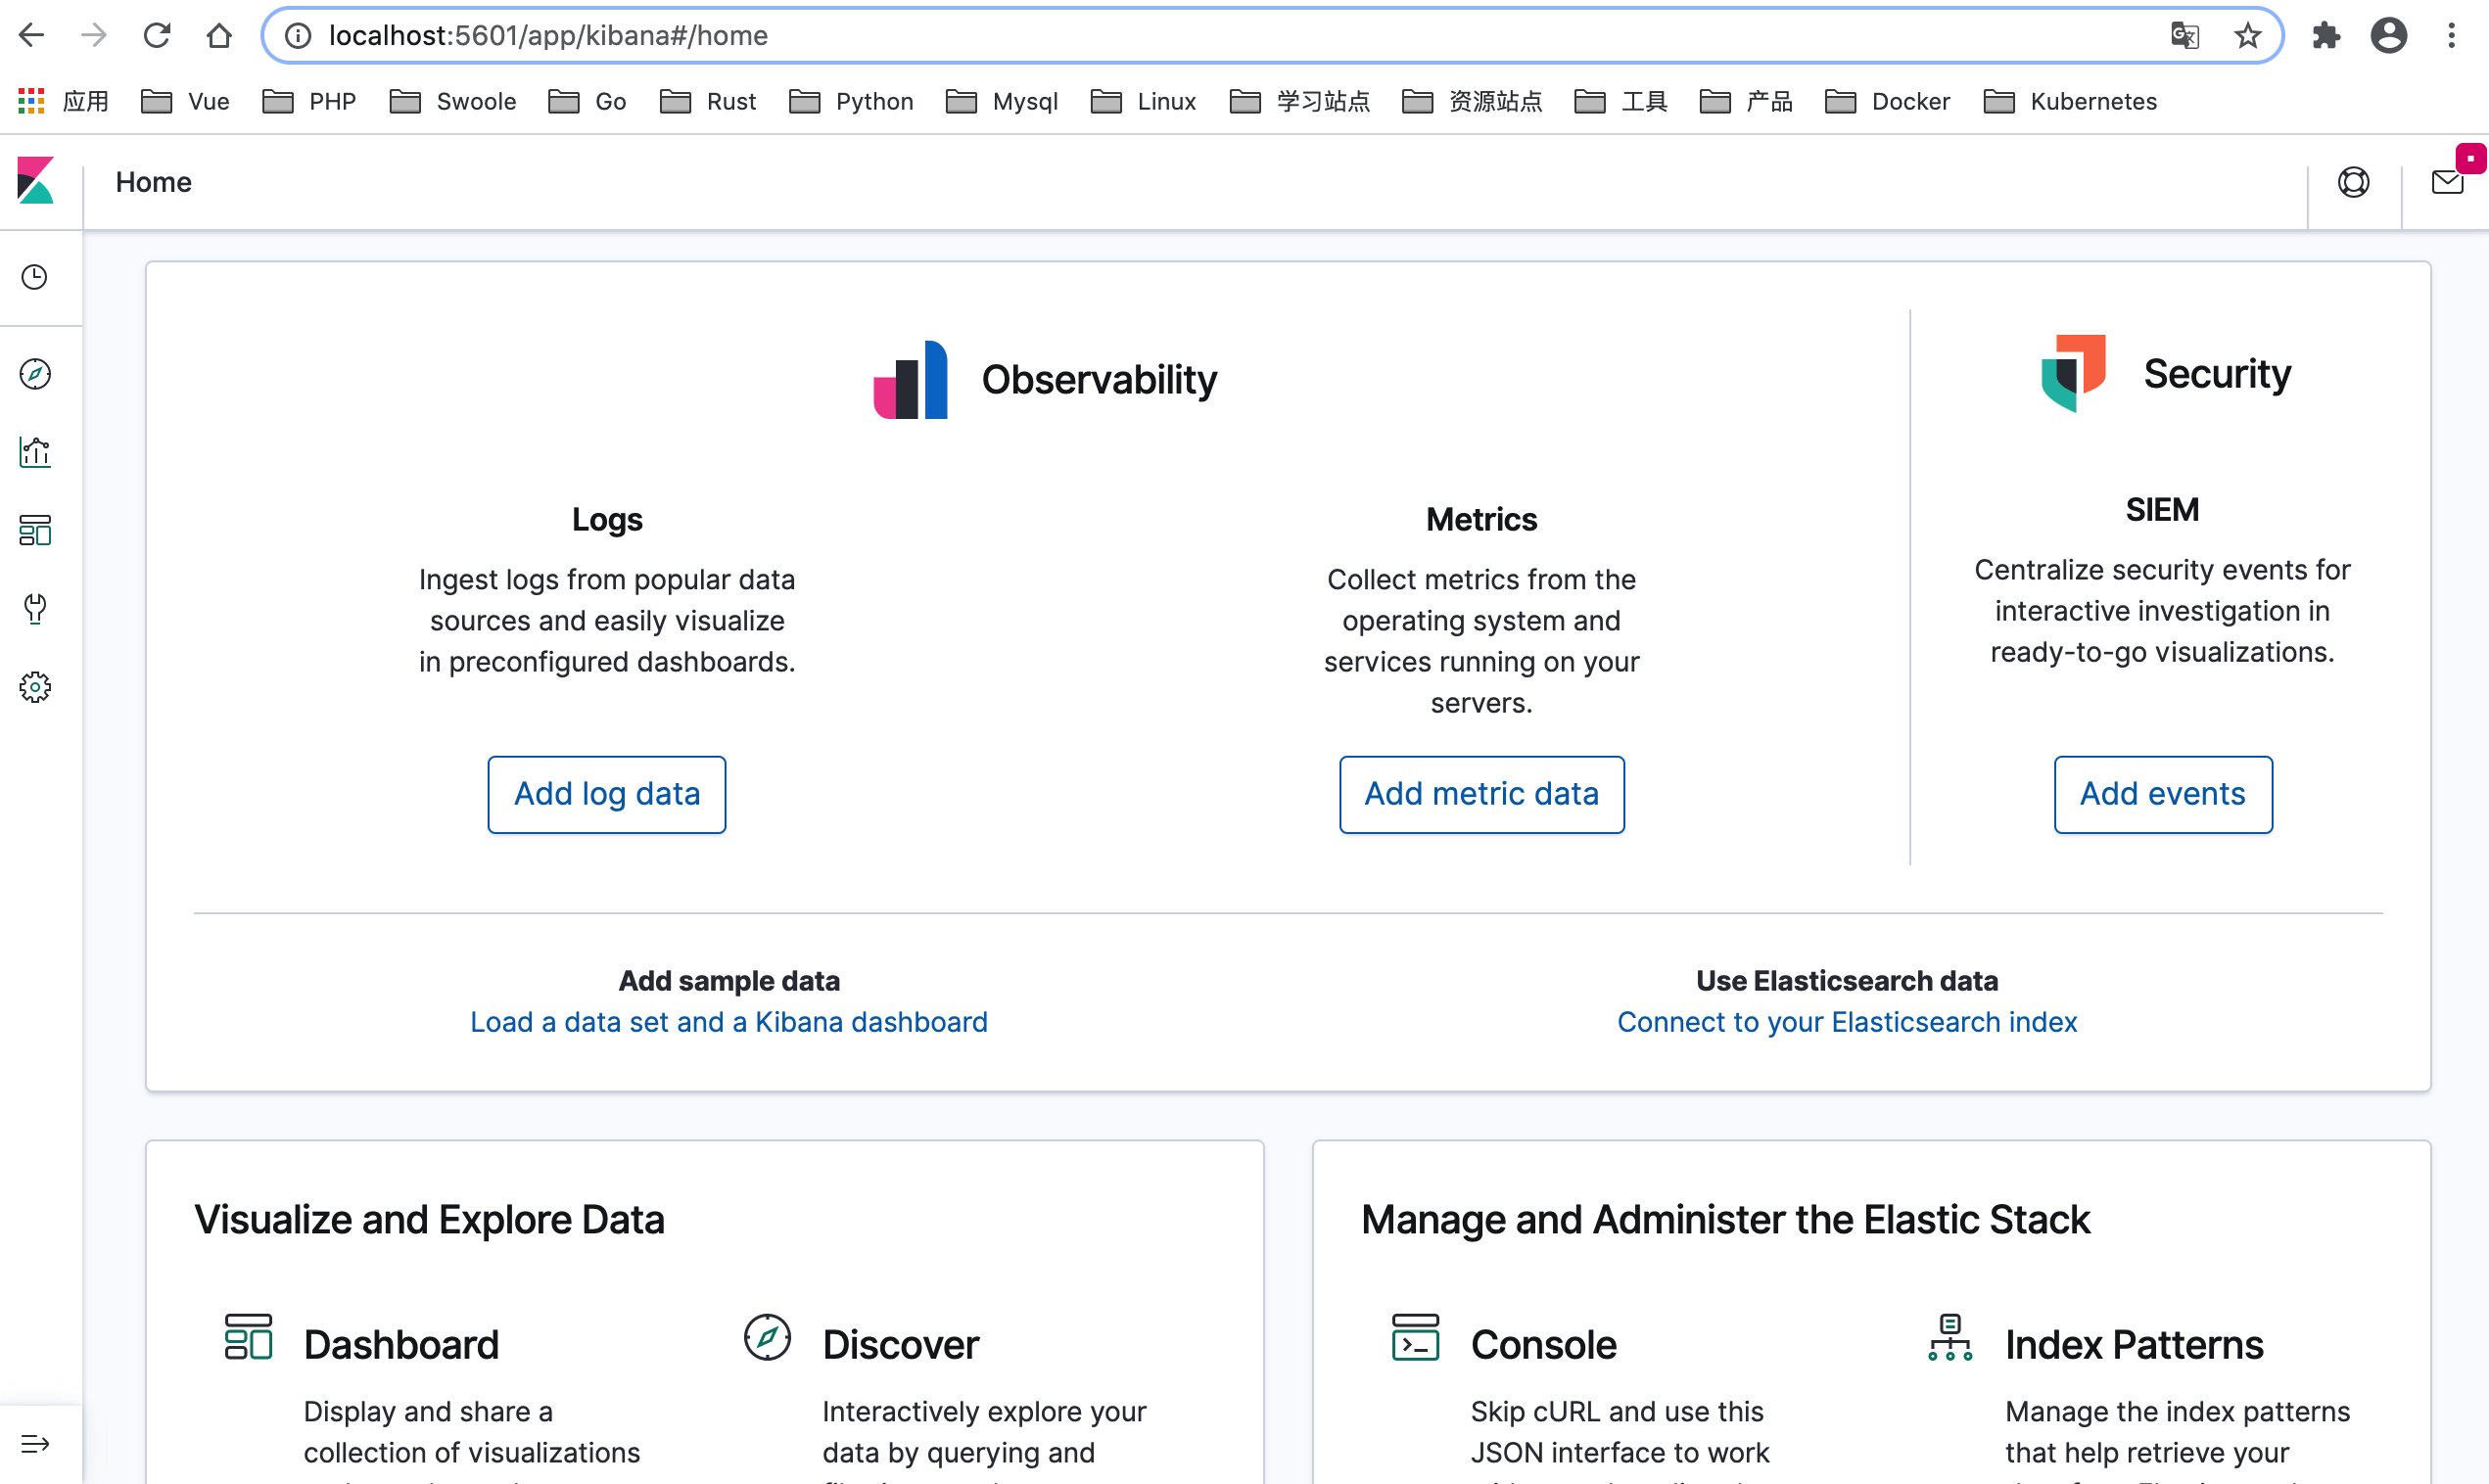This screenshot has width=2489, height=1484.
Task: Click the Use Elasticsearch data heading
Action: (x=1847, y=980)
